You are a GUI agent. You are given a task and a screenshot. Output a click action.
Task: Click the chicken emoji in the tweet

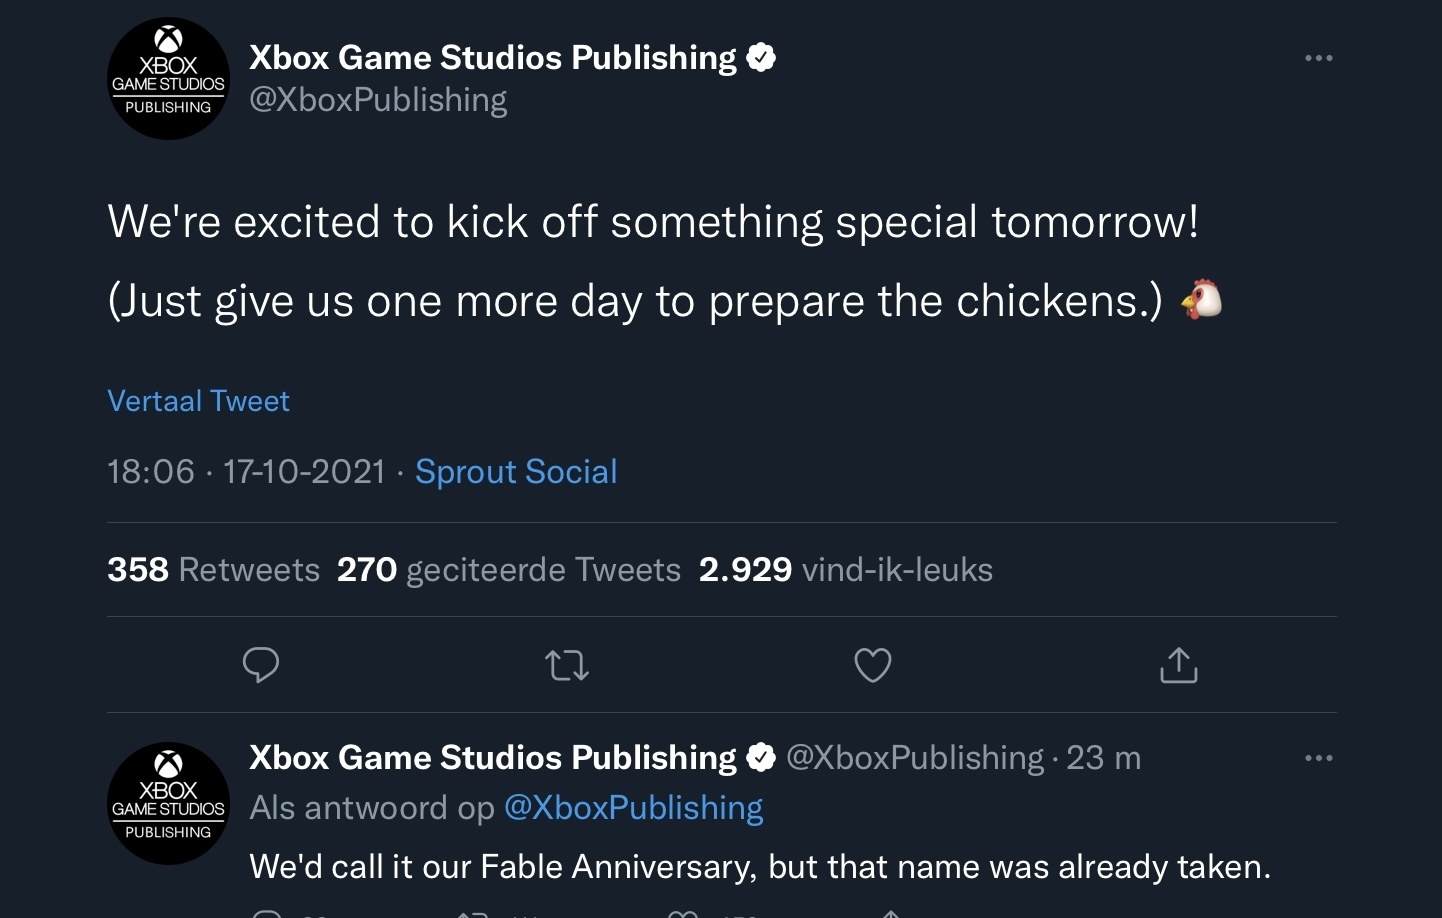pos(1202,299)
